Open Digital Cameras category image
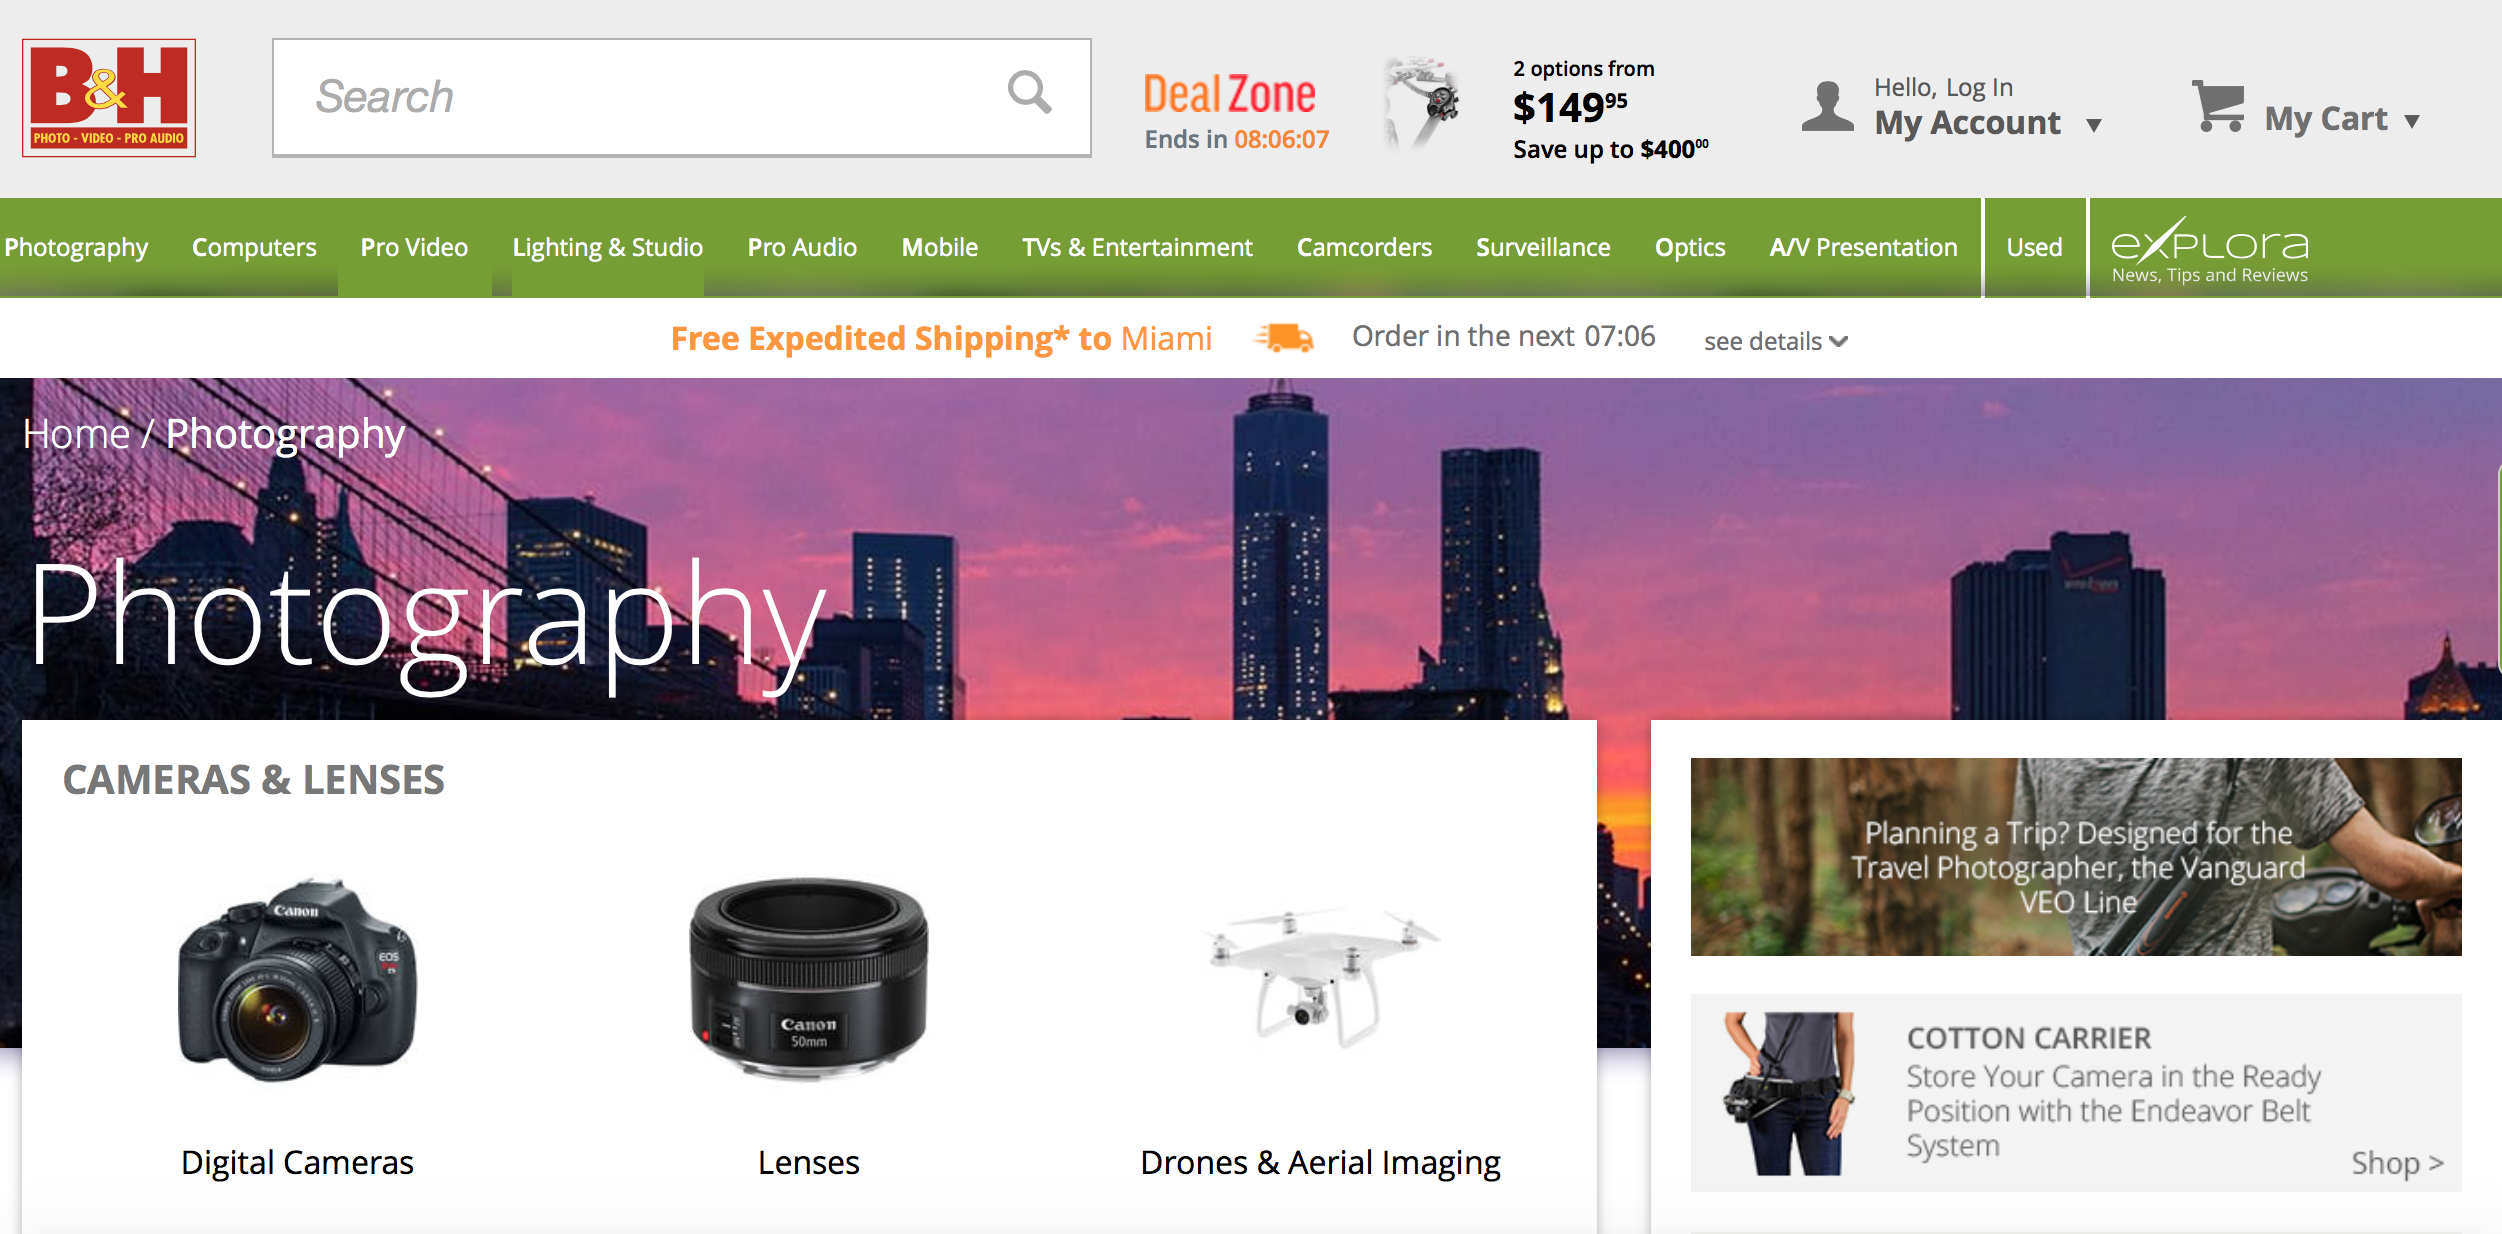 click(x=297, y=980)
